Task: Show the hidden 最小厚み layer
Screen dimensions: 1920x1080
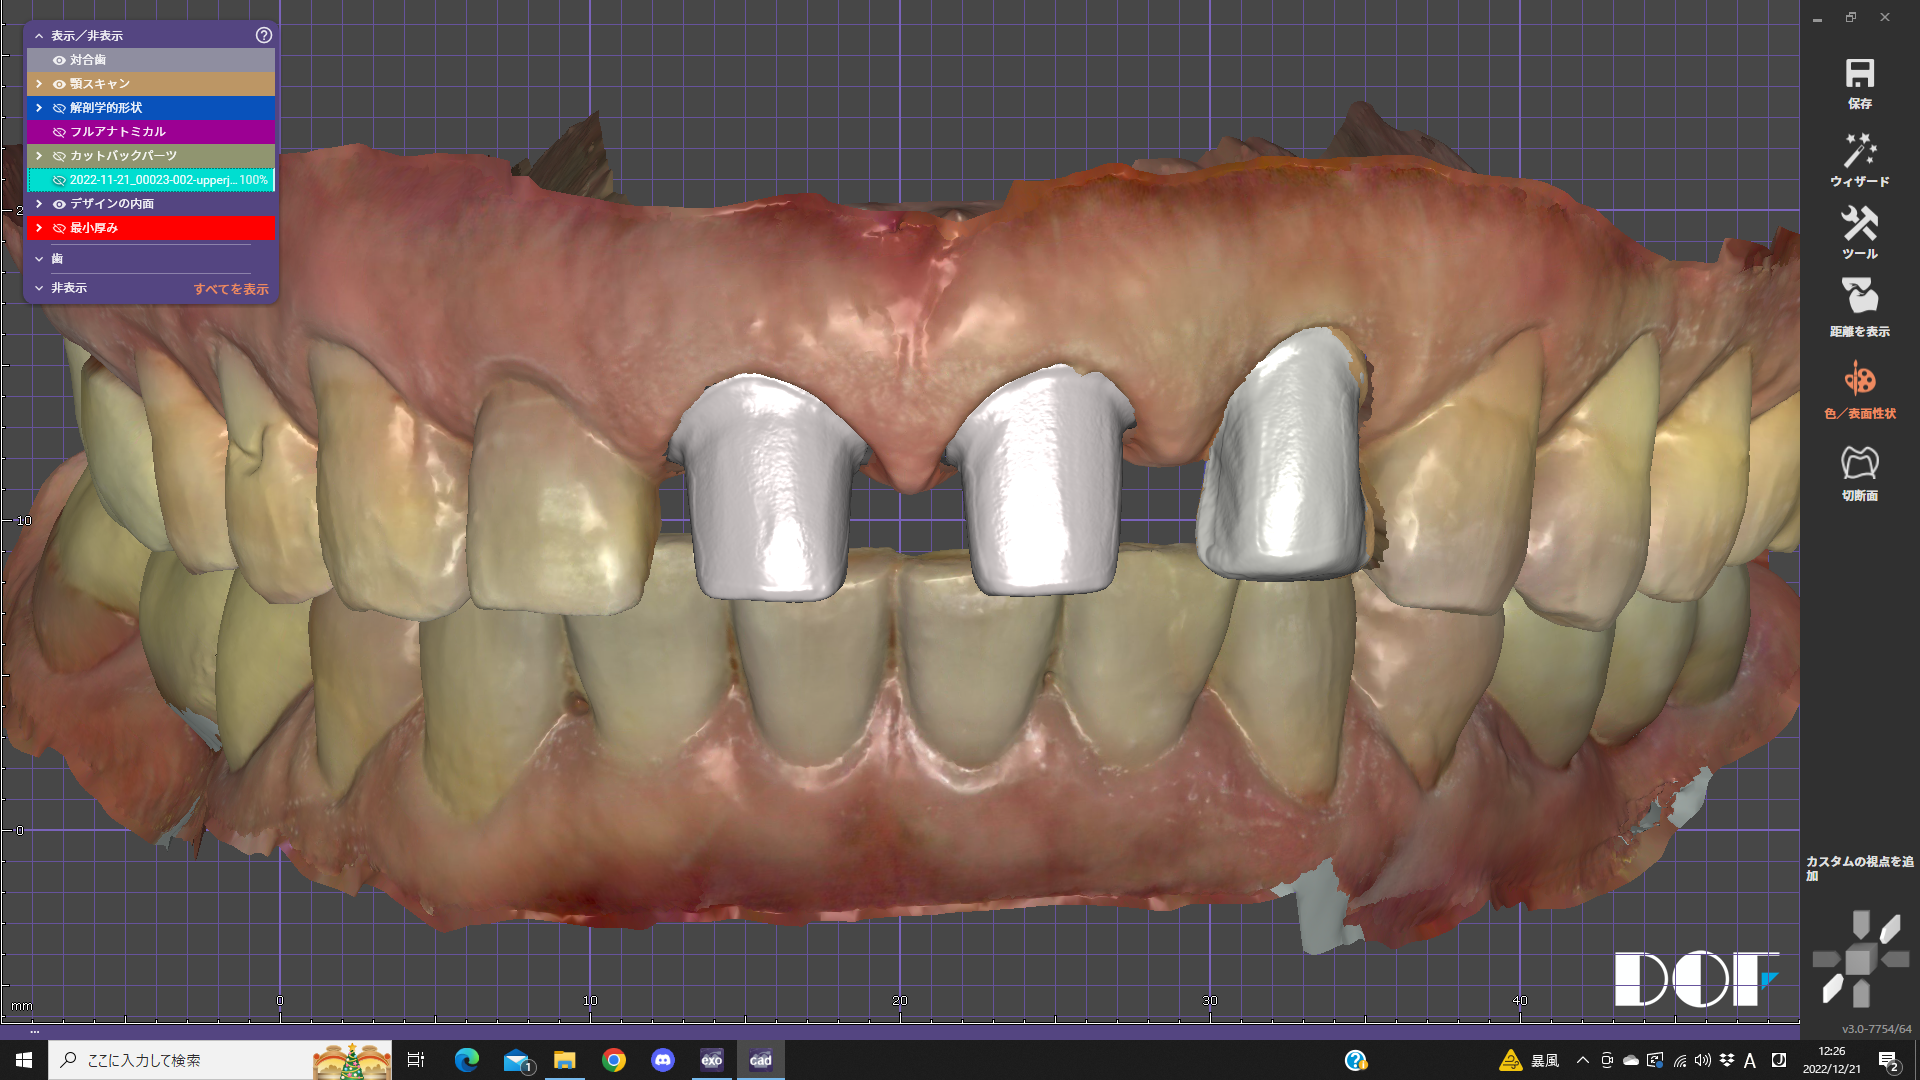Action: [x=59, y=228]
